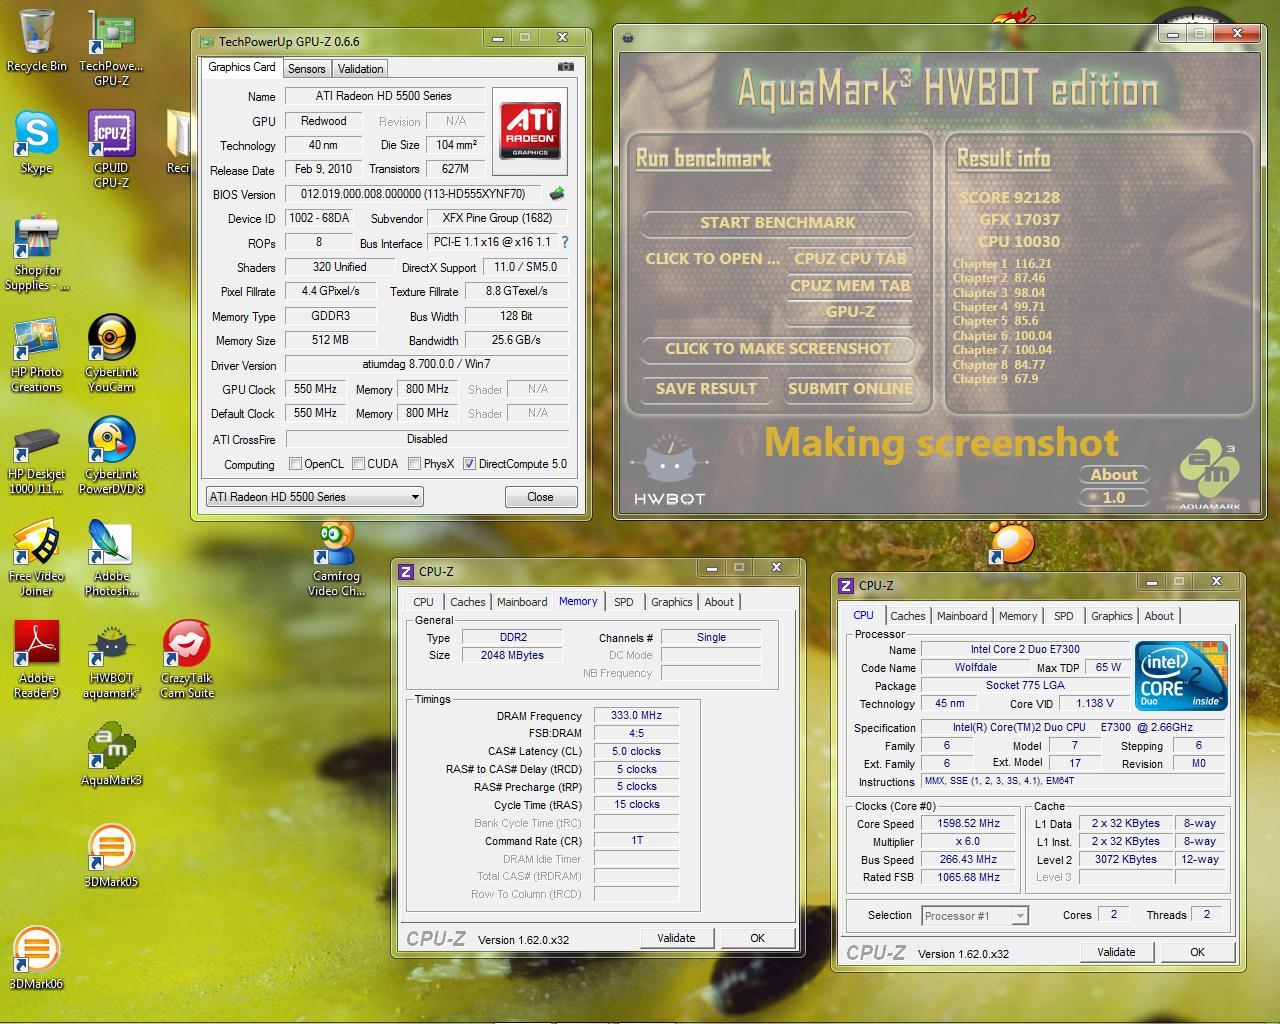Click the Intel Core 2 Duo logo
The height and width of the screenshot is (1024, 1280).
coord(1182,675)
